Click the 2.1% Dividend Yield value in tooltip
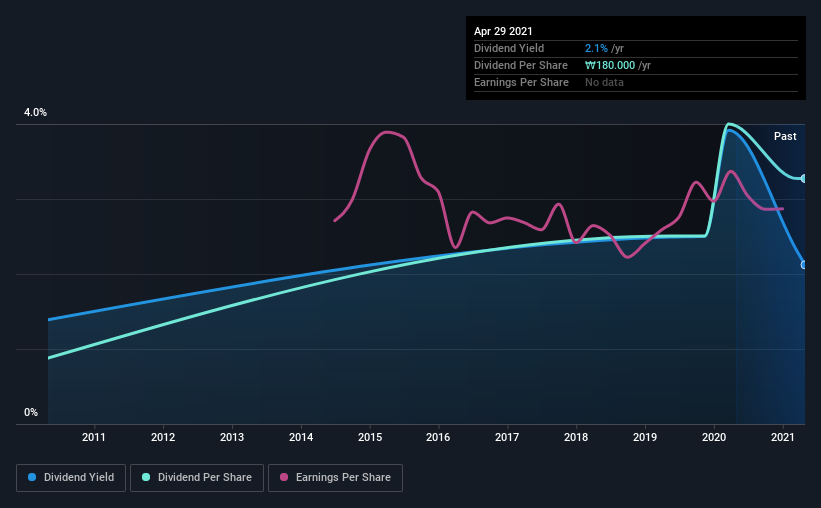Image resolution: width=821 pixels, height=508 pixels. (596, 48)
